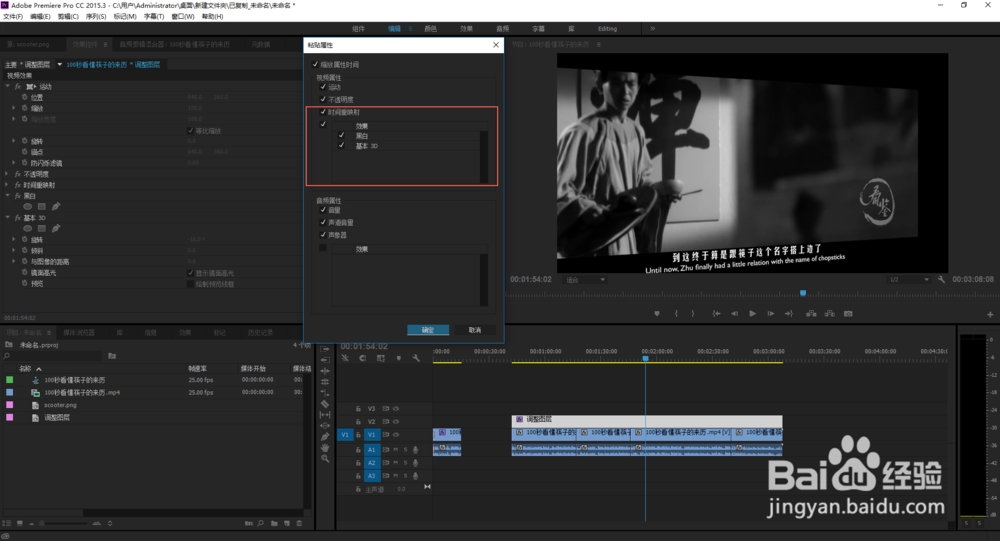Click the microphone voice-over icon on A1
The image size is (1000, 541).
click(415, 450)
